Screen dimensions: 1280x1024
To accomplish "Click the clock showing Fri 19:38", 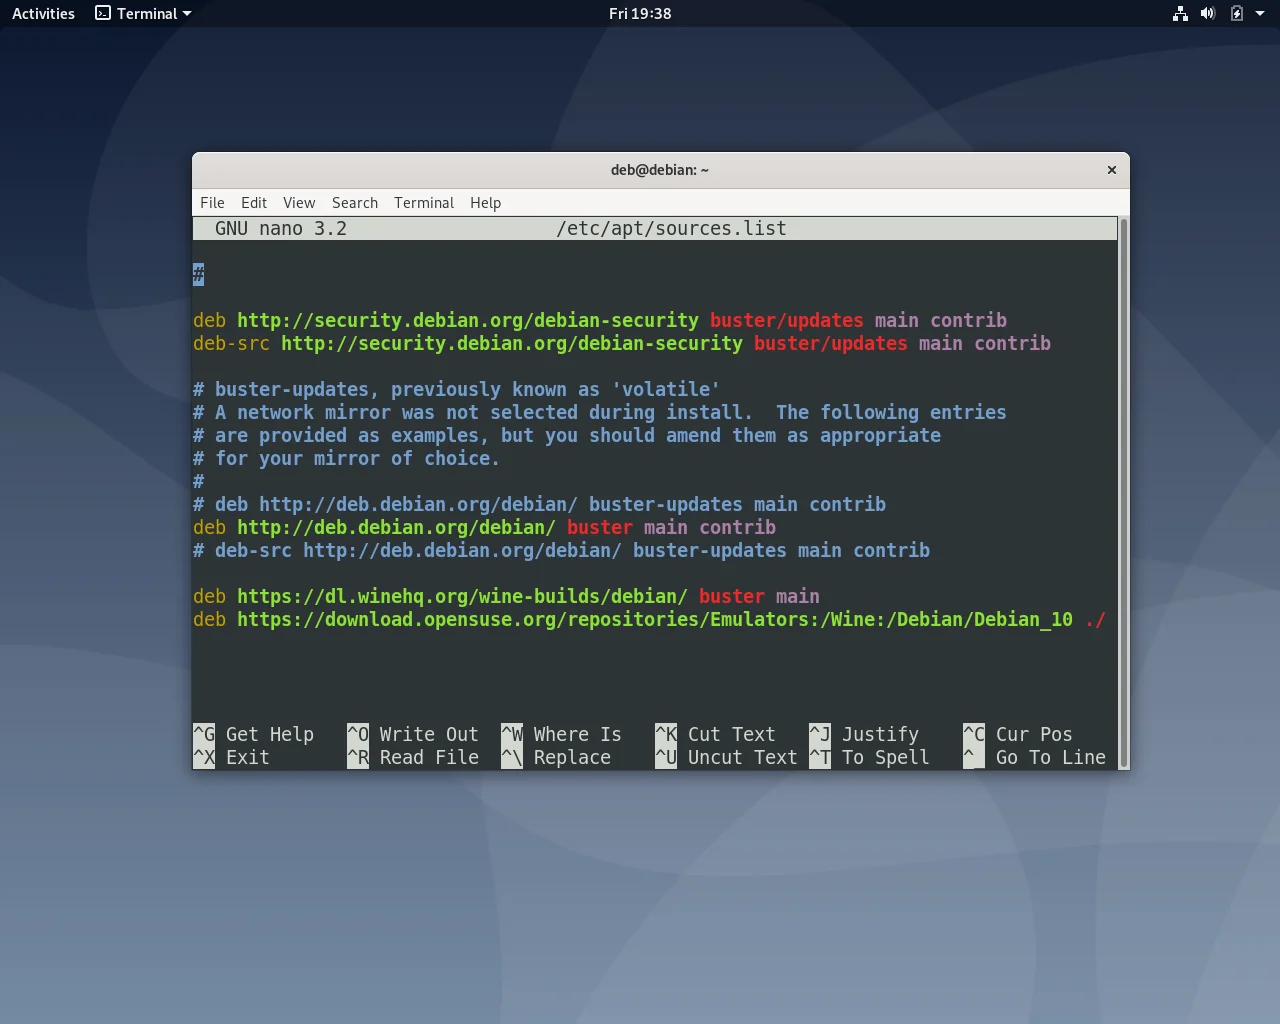I will click(640, 14).
